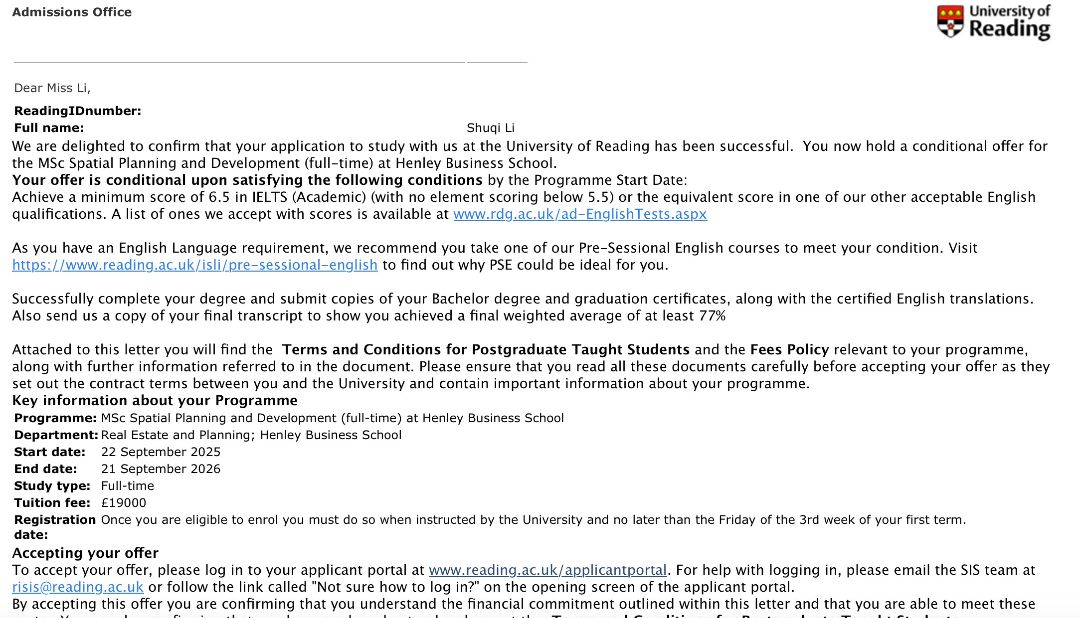Click the Full name label
The width and height of the screenshot is (1080, 618).
click(x=49, y=128)
